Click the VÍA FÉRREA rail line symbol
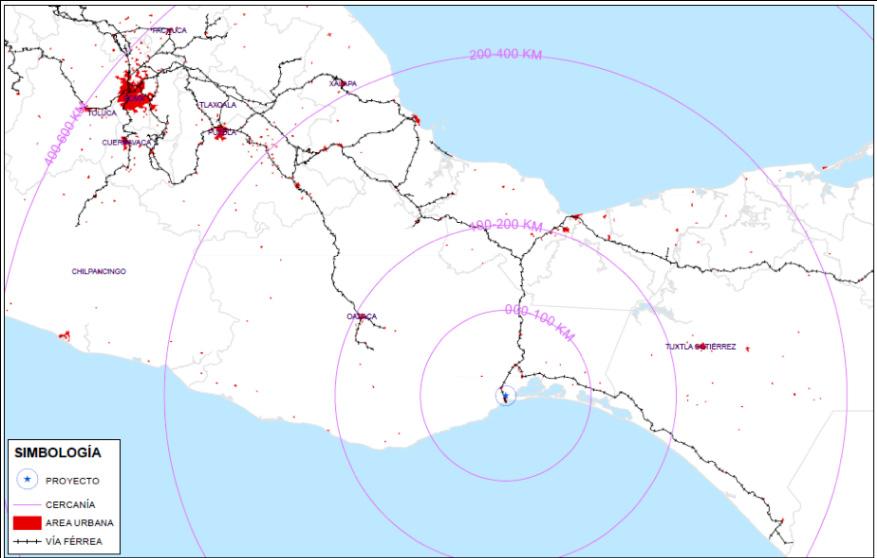Screen dimensions: 877x558 click(27, 541)
